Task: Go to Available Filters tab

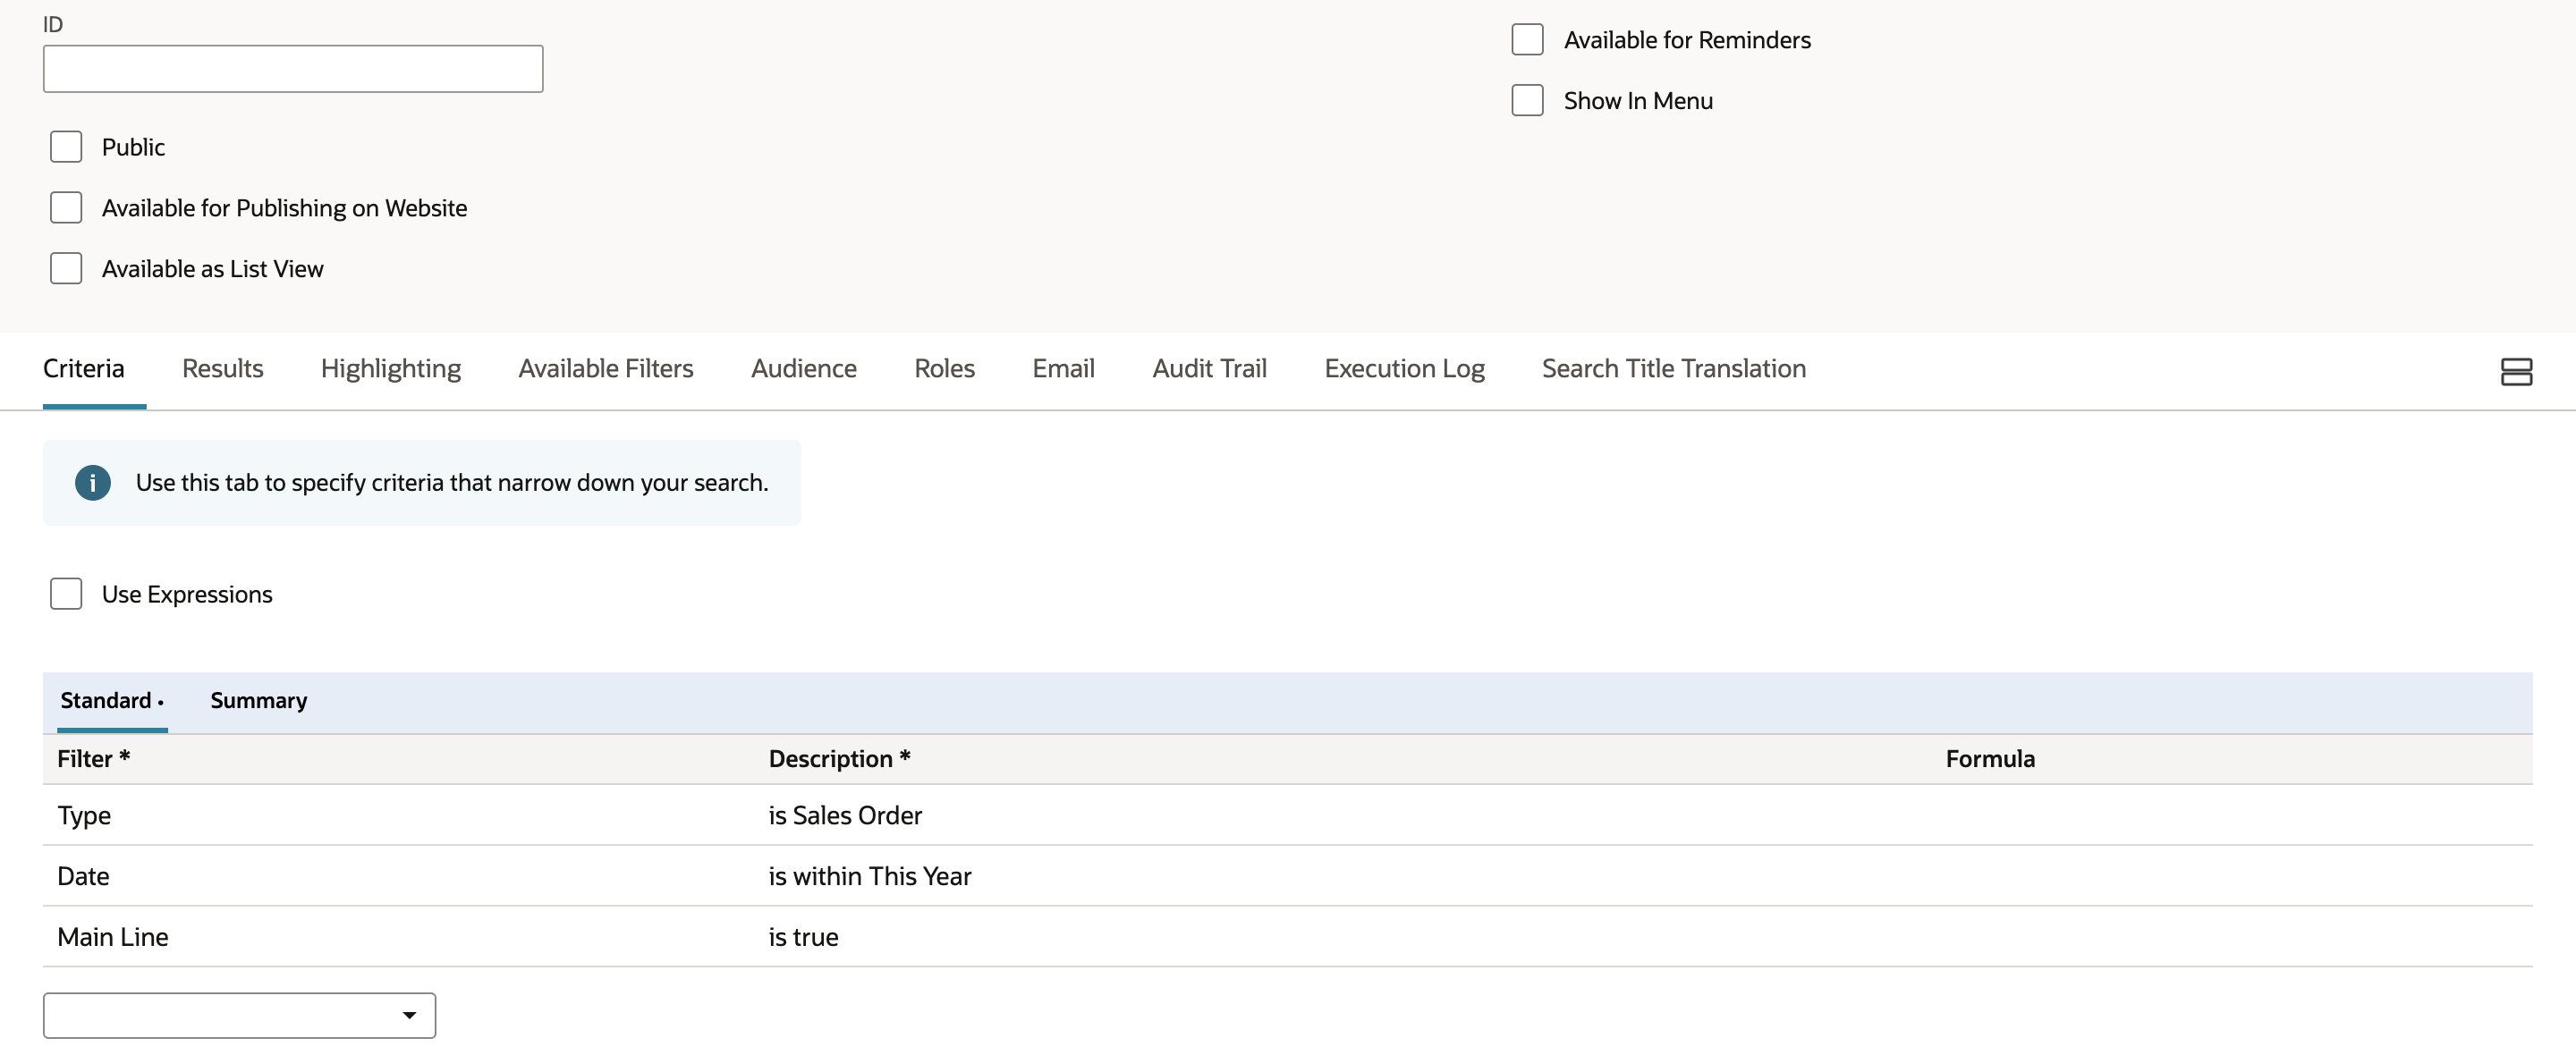Action: click(x=605, y=369)
